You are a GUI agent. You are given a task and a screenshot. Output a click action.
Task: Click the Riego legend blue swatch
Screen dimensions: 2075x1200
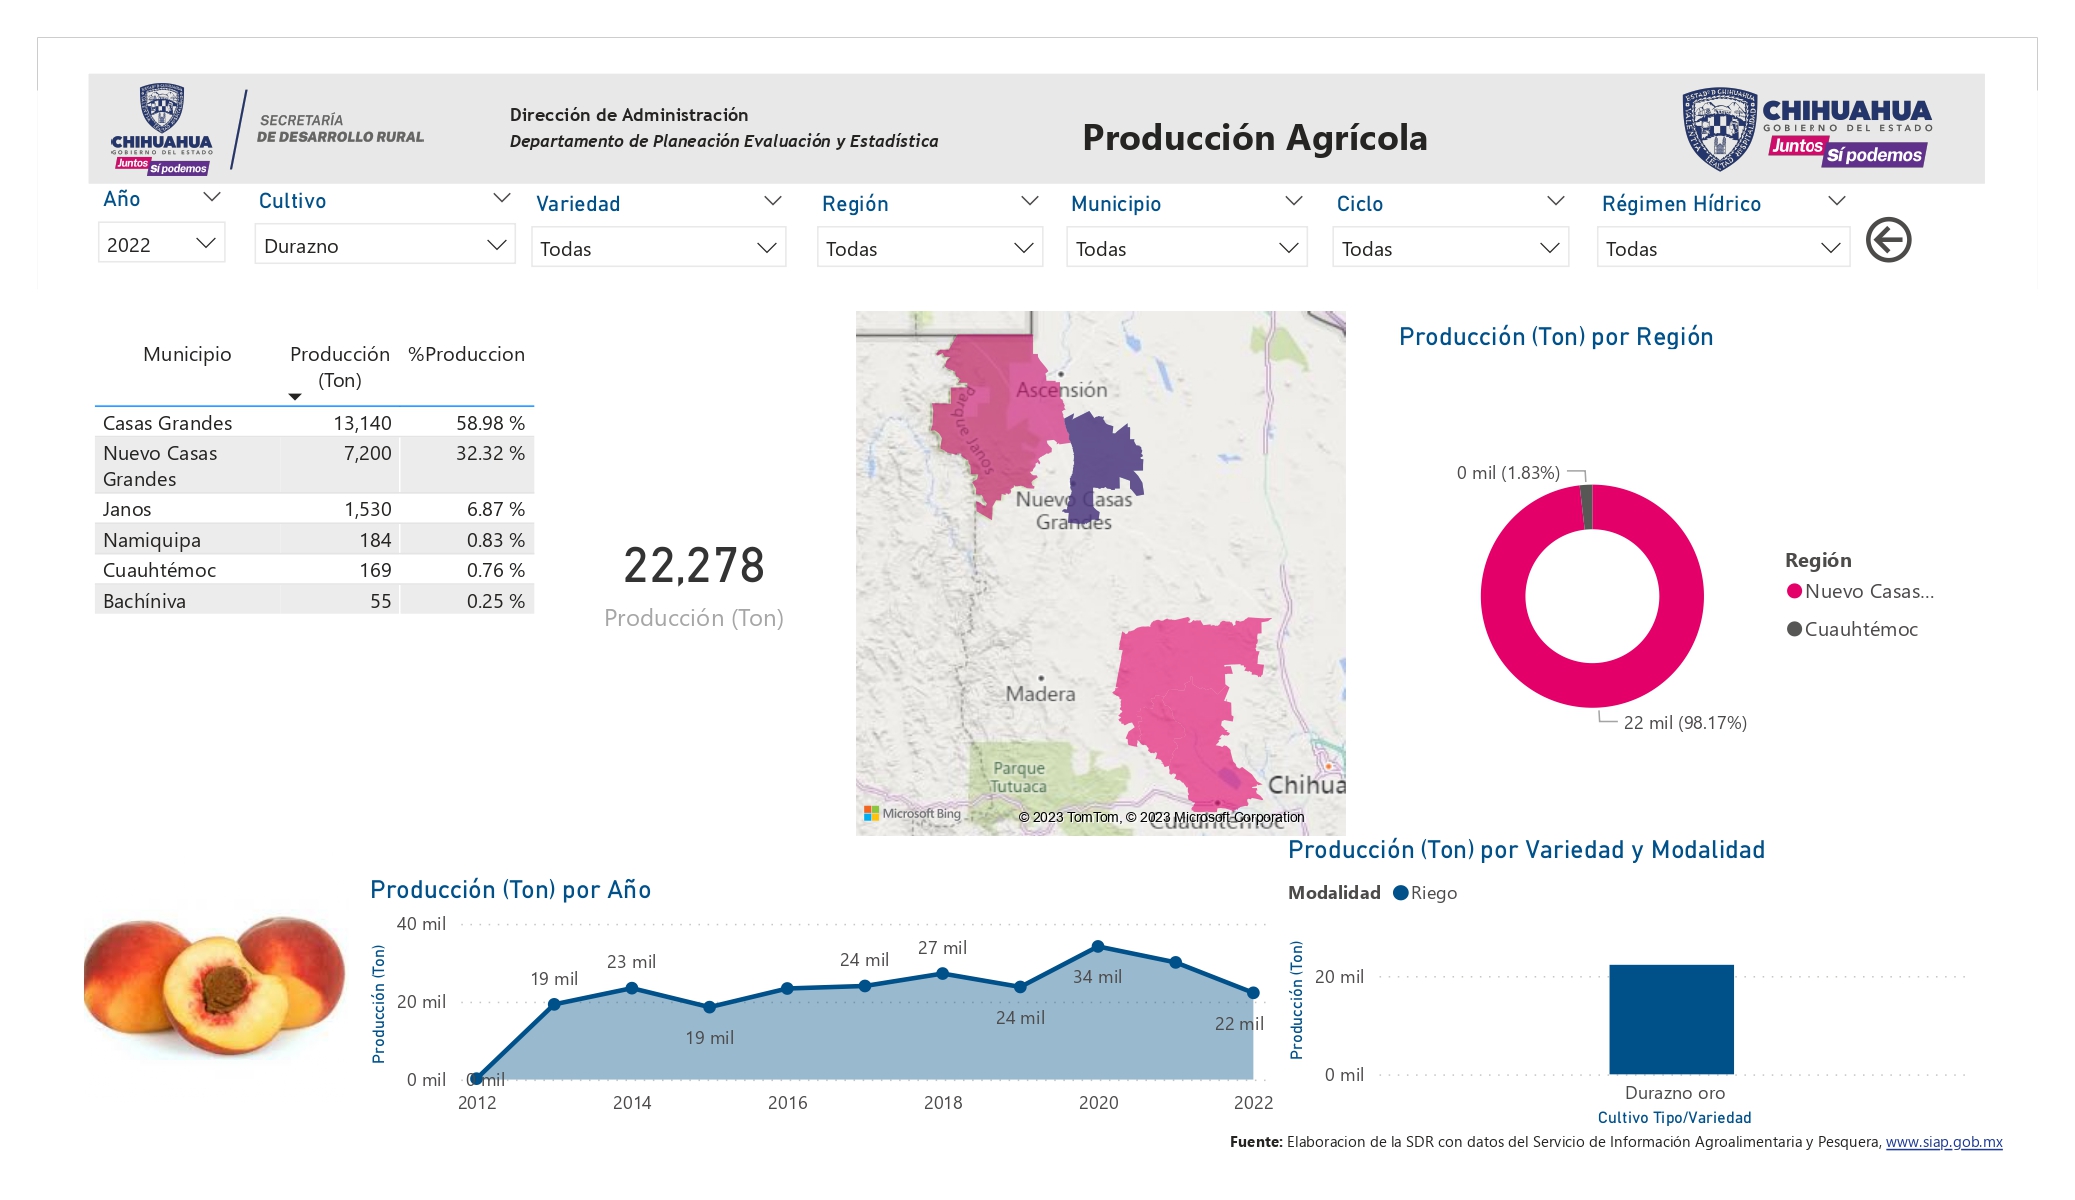click(1400, 893)
